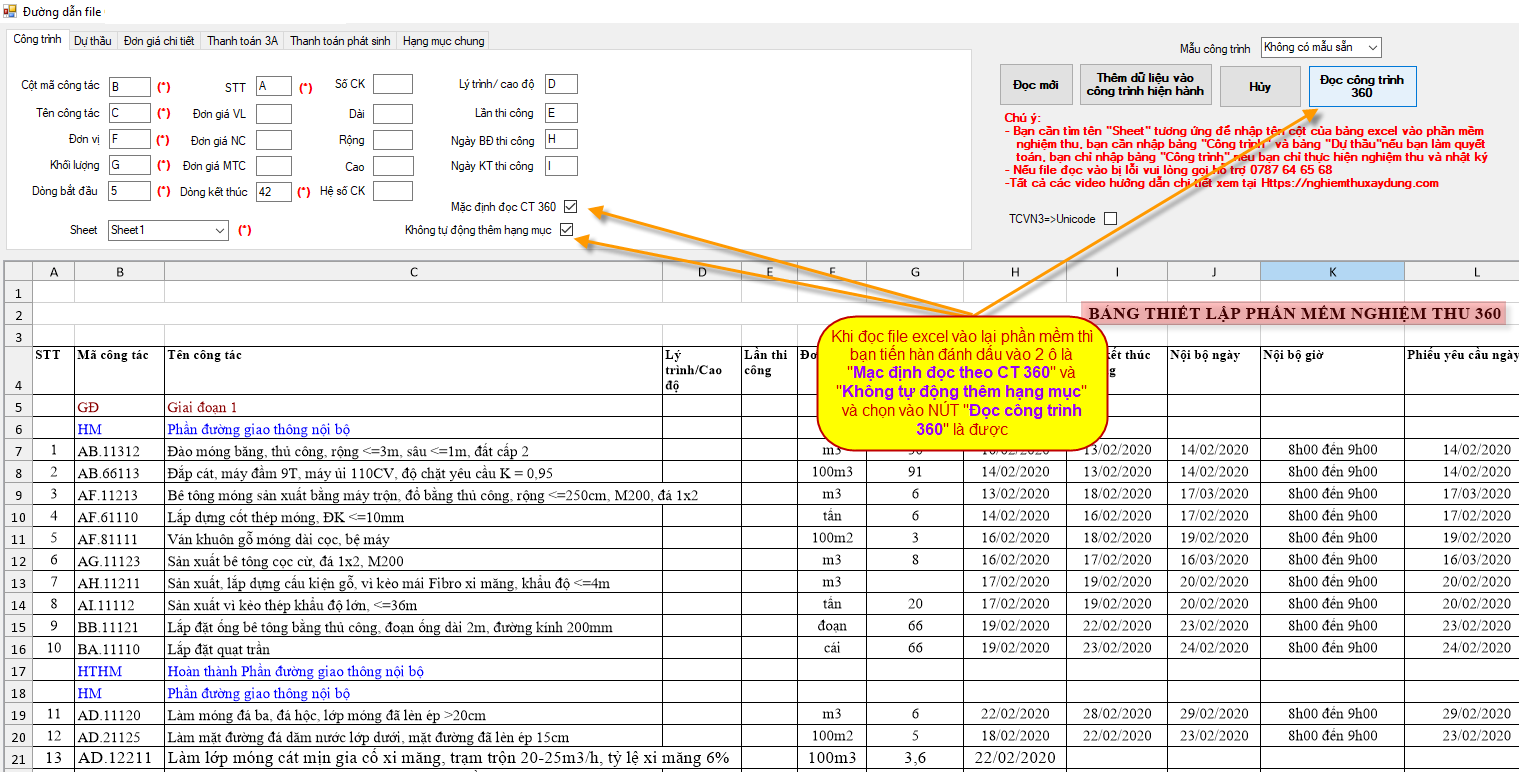
Task: Select the Hạng mục chung tab
Action: 443,41
